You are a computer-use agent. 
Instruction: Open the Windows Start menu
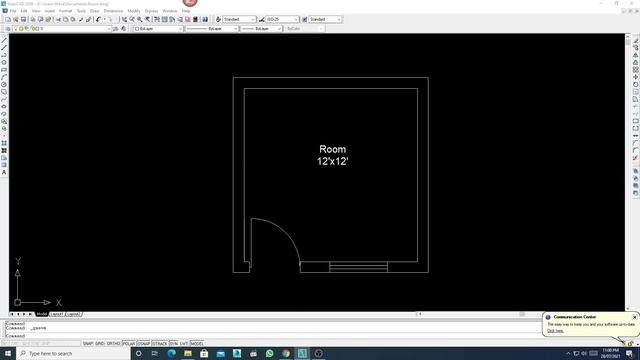tap(8, 353)
